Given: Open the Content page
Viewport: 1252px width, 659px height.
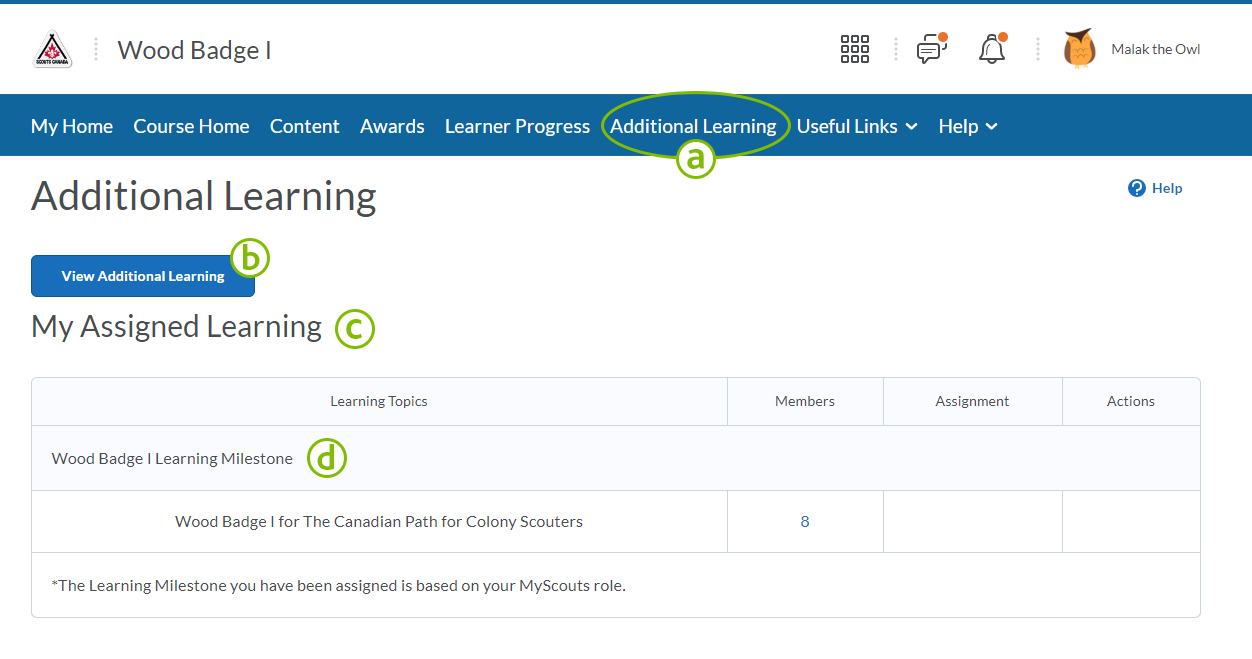Looking at the screenshot, I should [x=305, y=126].
